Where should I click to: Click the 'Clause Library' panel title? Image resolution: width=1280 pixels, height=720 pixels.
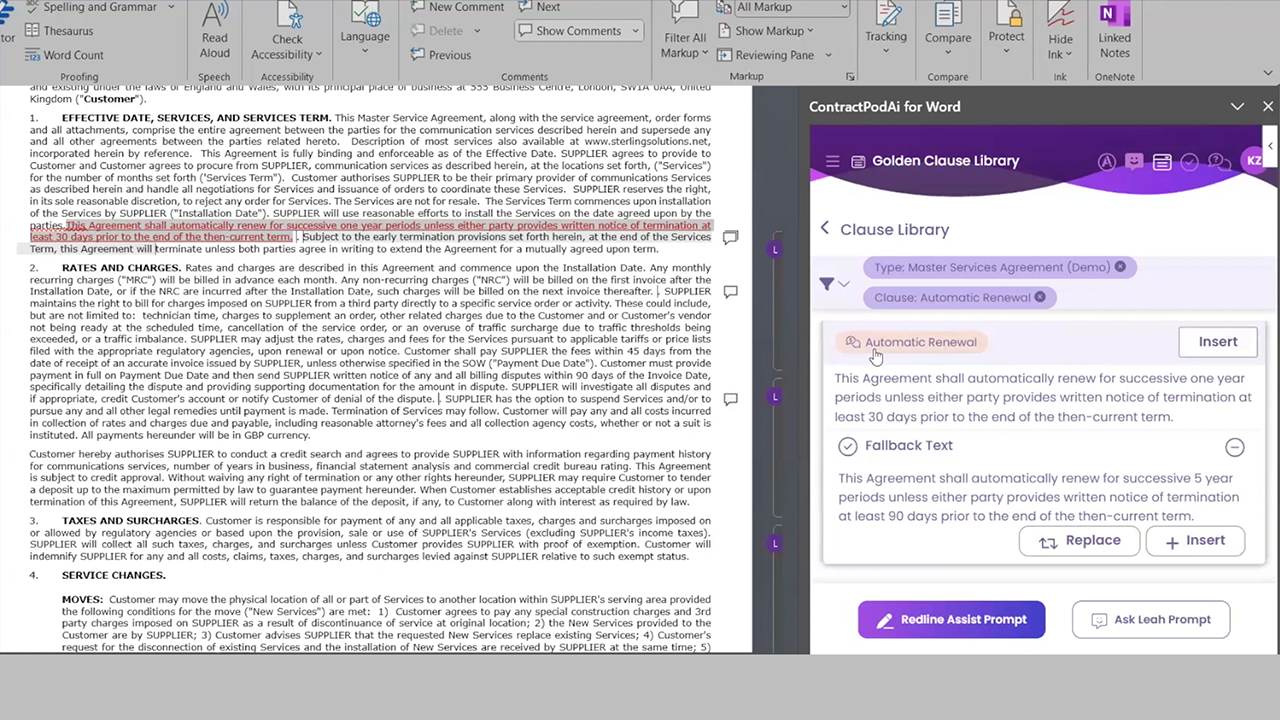(894, 229)
